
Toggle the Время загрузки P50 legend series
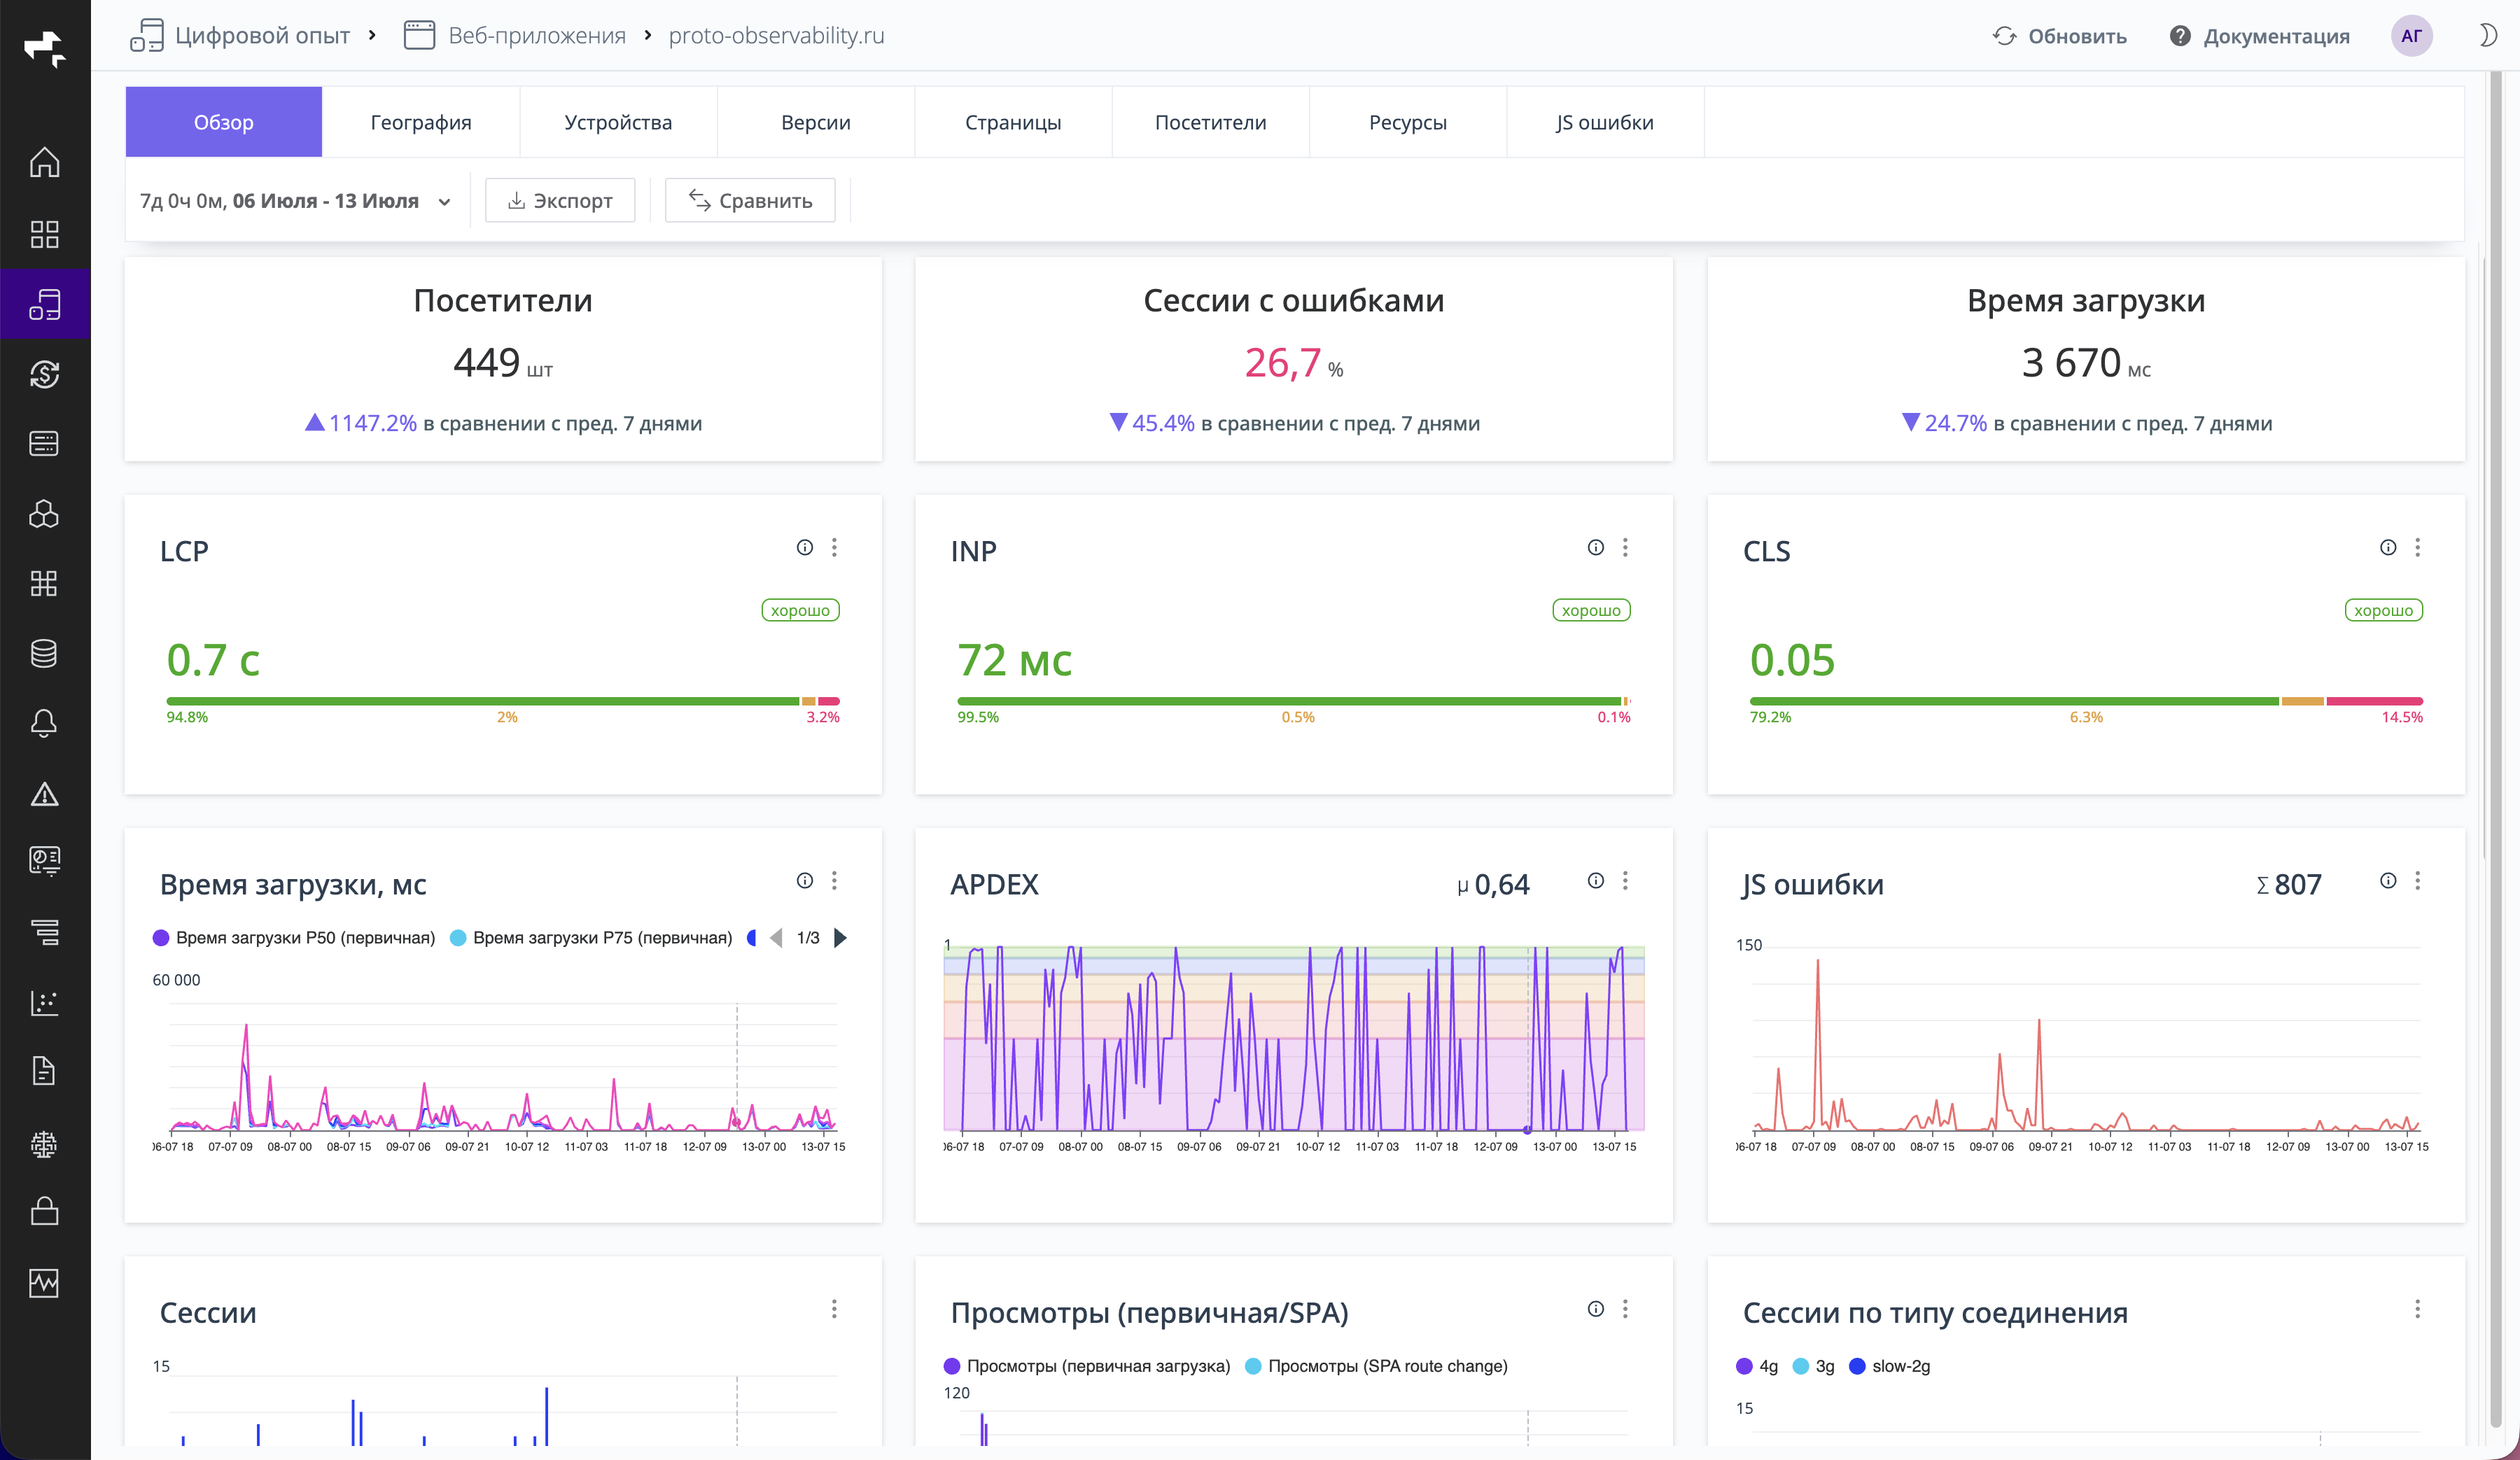click(294, 938)
